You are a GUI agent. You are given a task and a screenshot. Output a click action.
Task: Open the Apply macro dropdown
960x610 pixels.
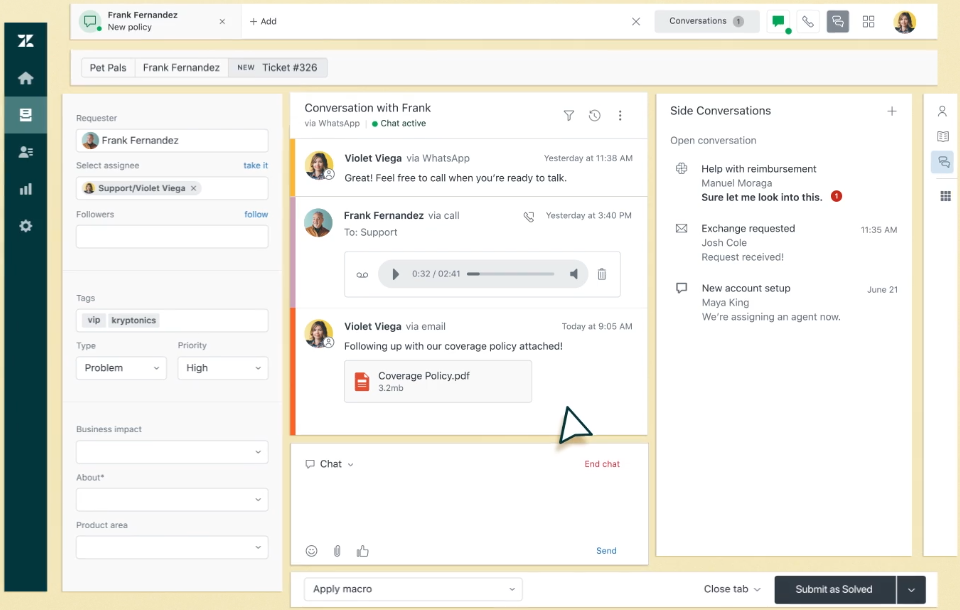412,589
